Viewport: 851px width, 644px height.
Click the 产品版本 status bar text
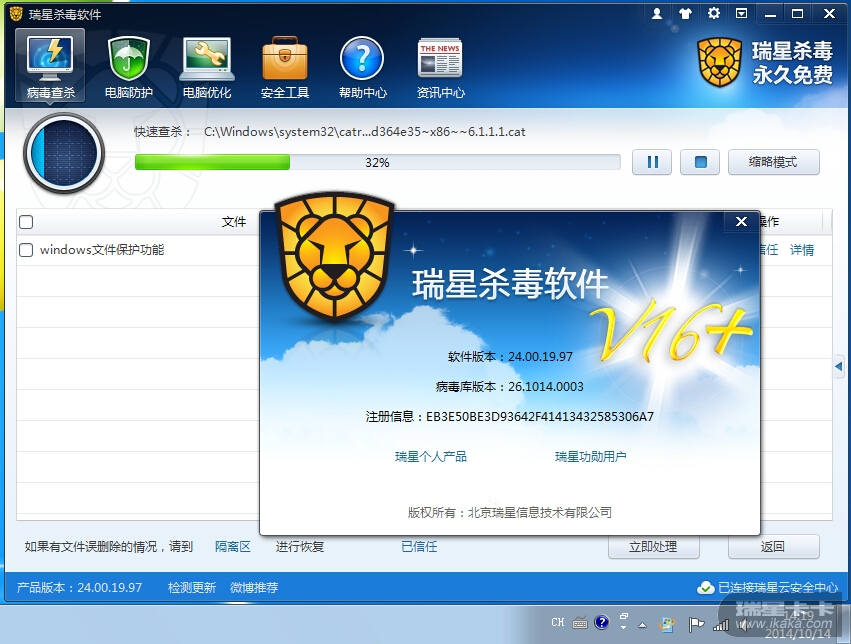point(79,588)
